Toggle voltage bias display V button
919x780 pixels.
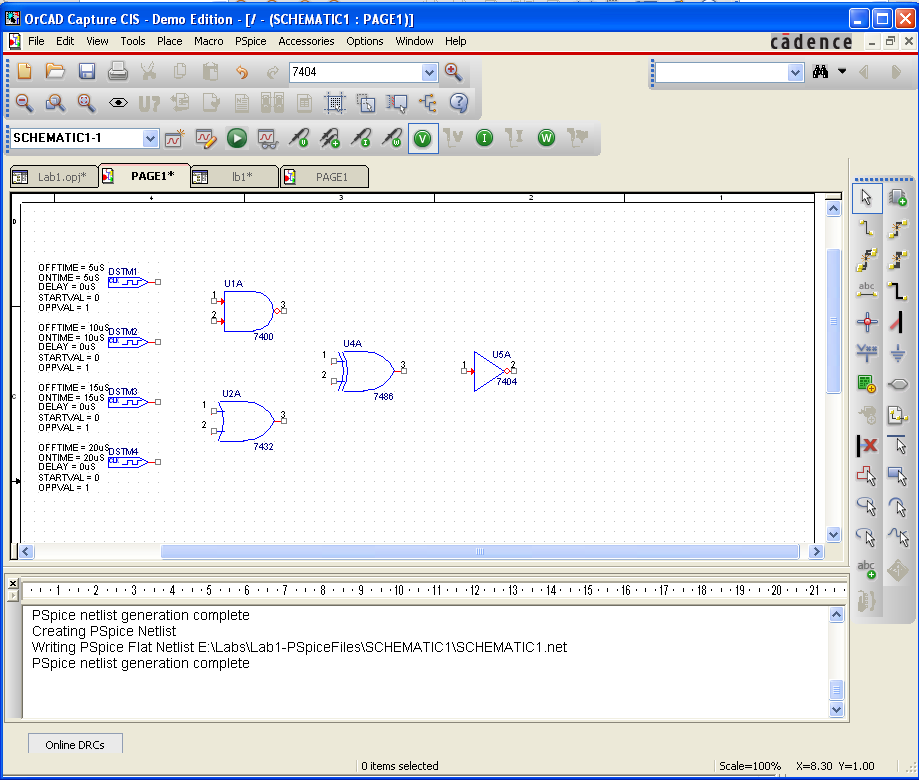[423, 138]
